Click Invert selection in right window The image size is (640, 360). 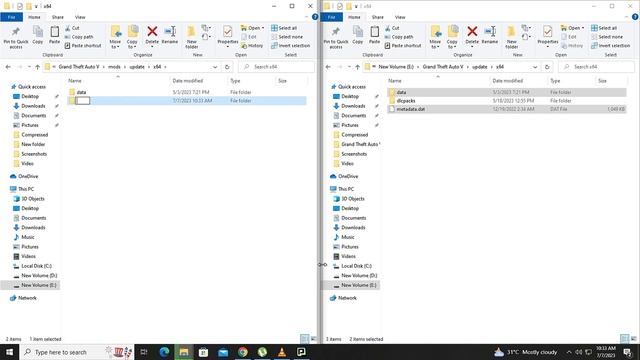pos(611,46)
